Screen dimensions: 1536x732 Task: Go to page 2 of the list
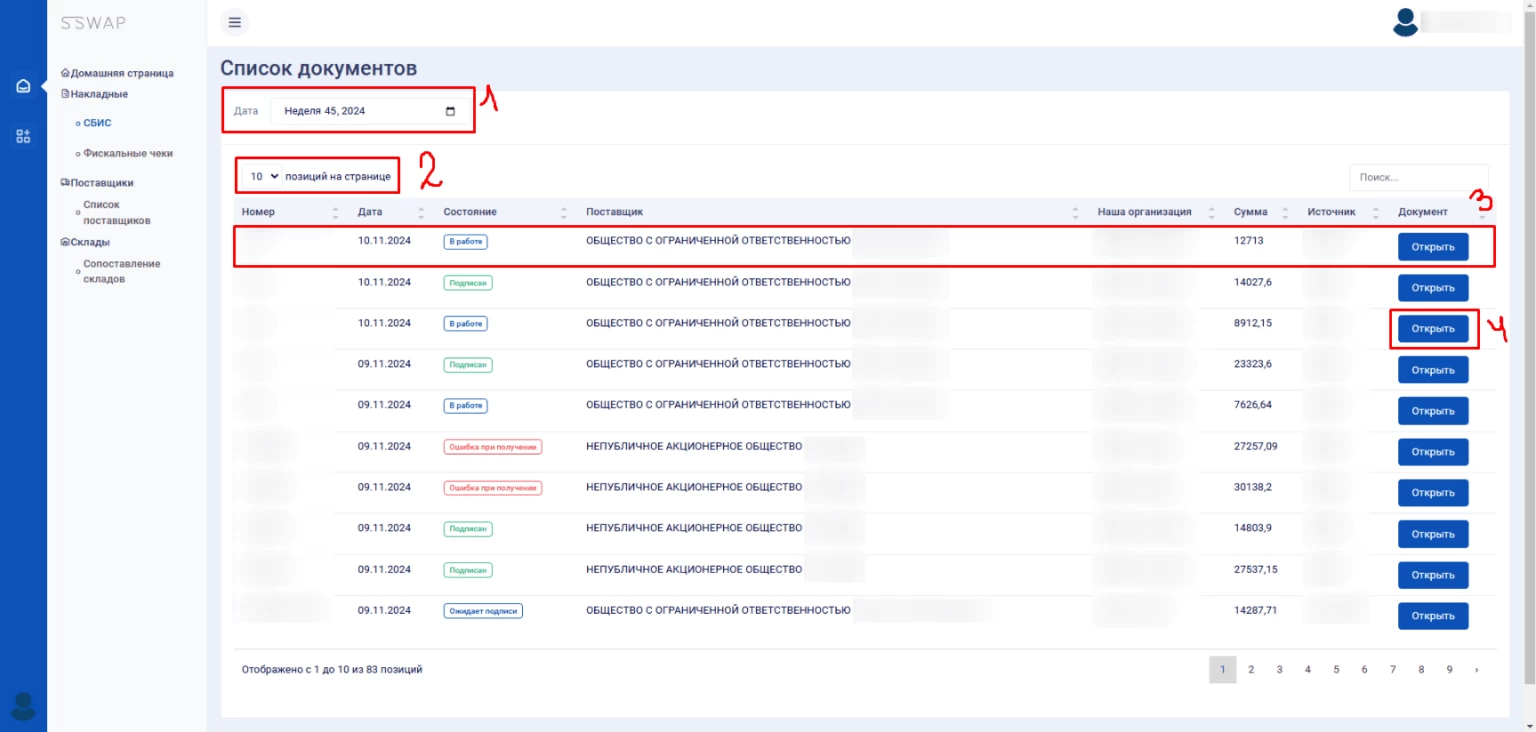tap(1251, 670)
